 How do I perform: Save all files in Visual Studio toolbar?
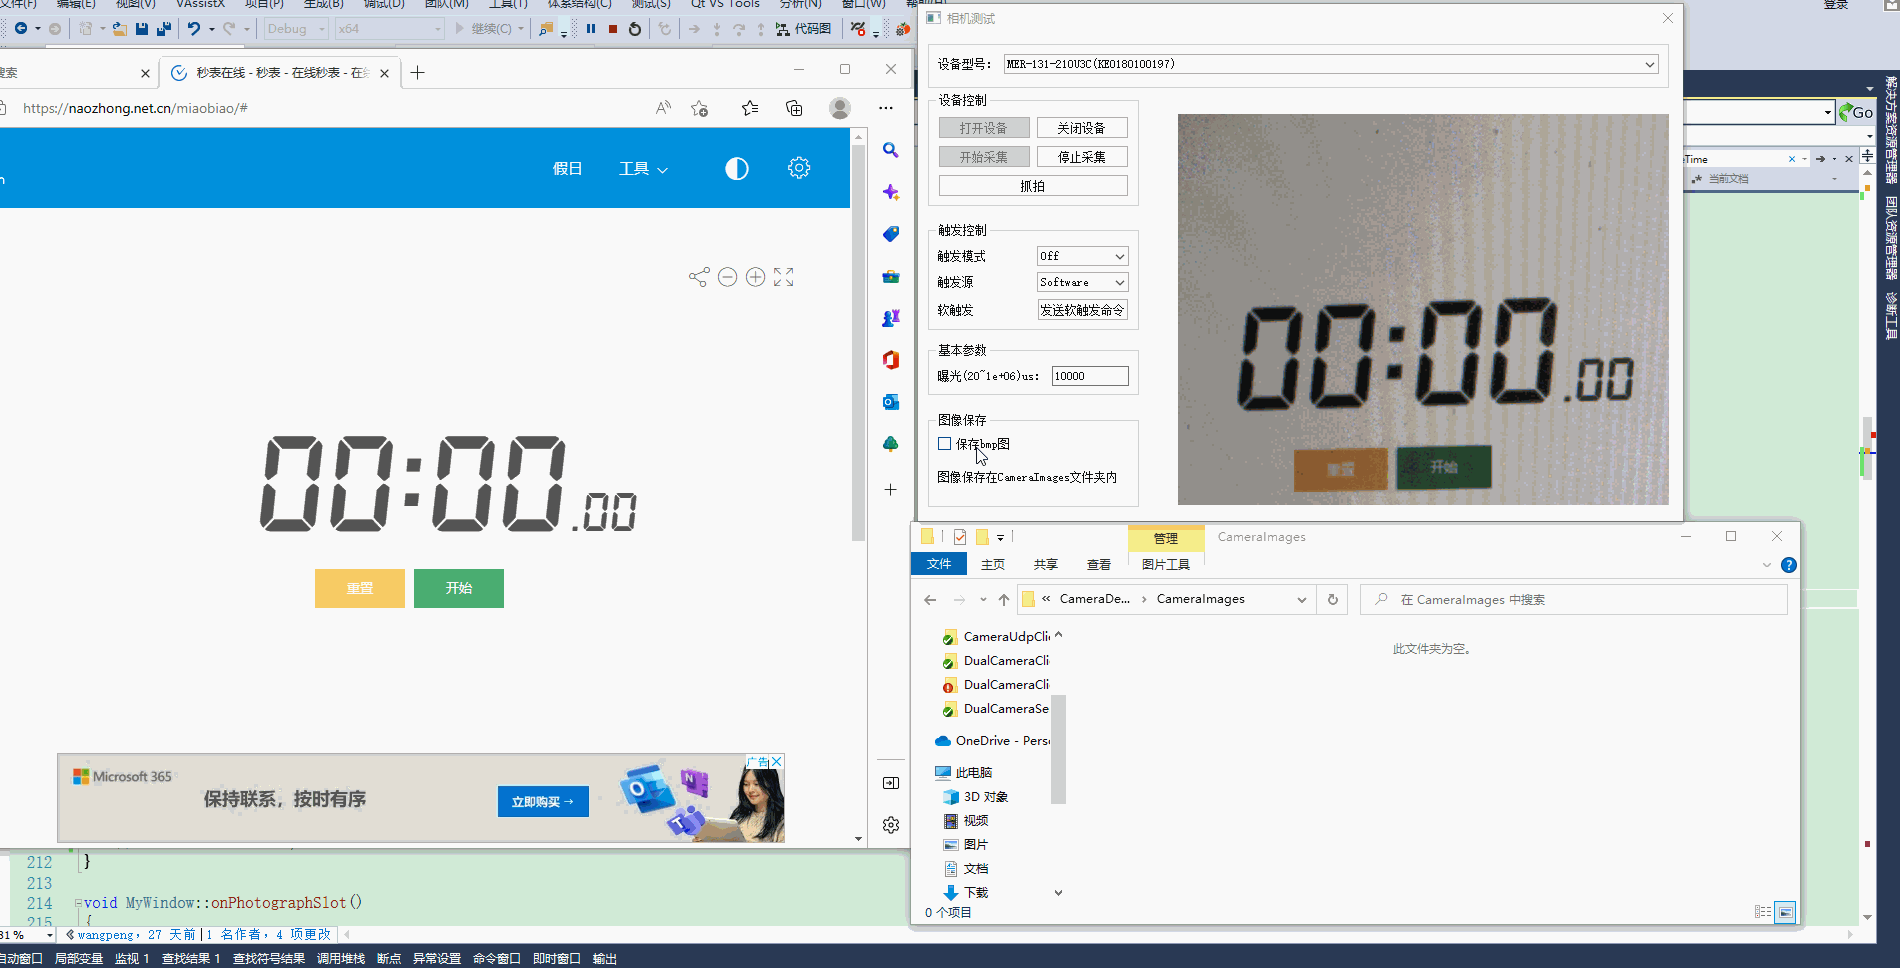click(x=164, y=29)
